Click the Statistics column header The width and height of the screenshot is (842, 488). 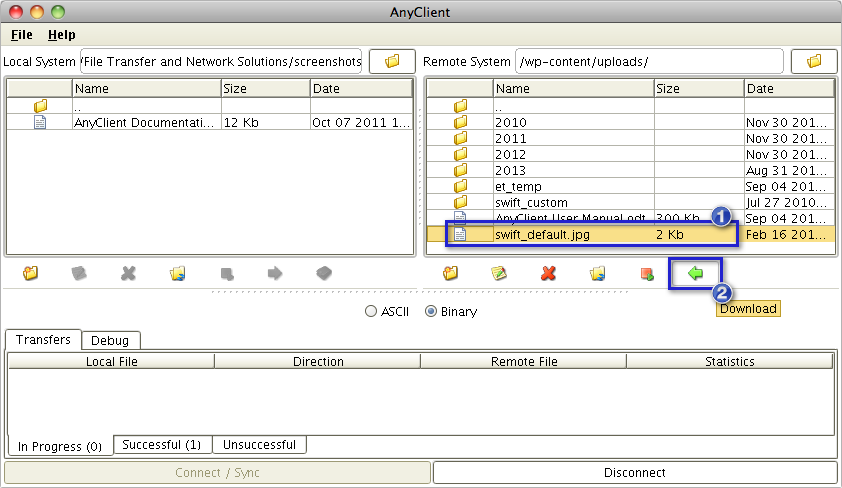click(730, 361)
